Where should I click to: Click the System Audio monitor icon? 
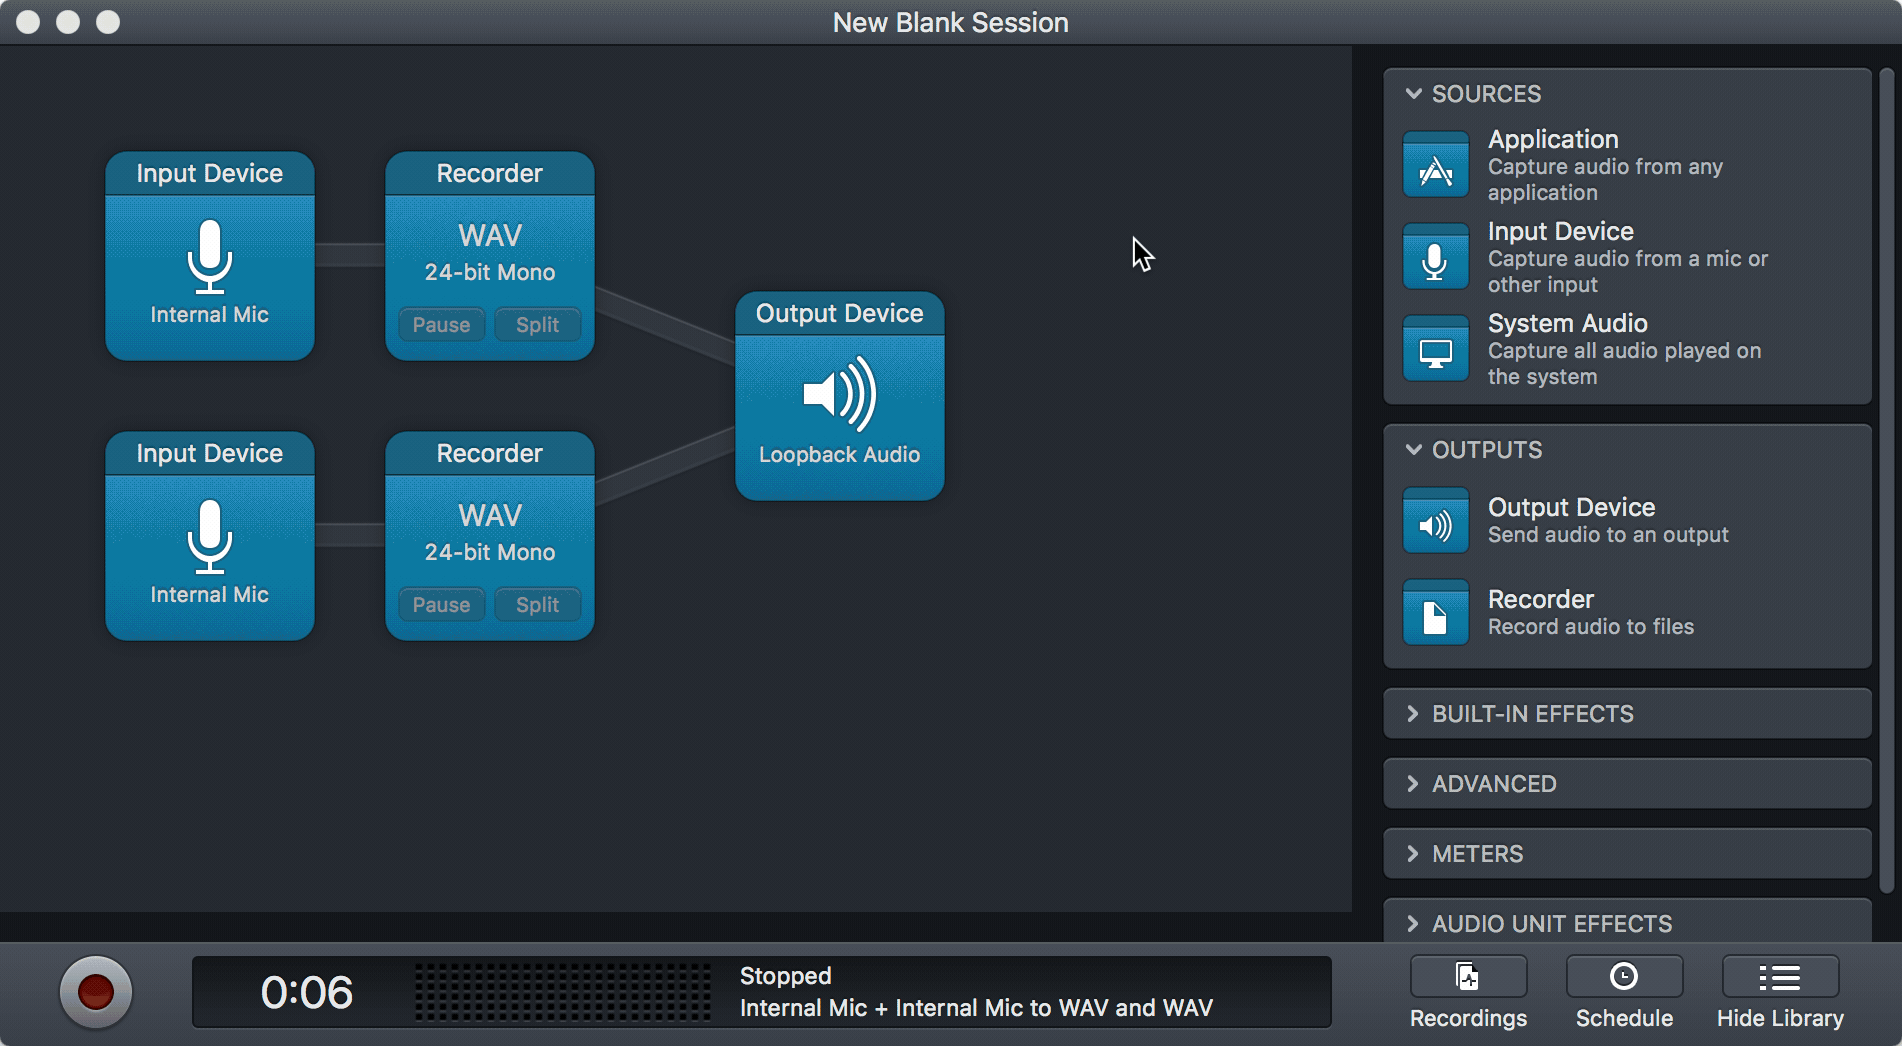[x=1436, y=349]
